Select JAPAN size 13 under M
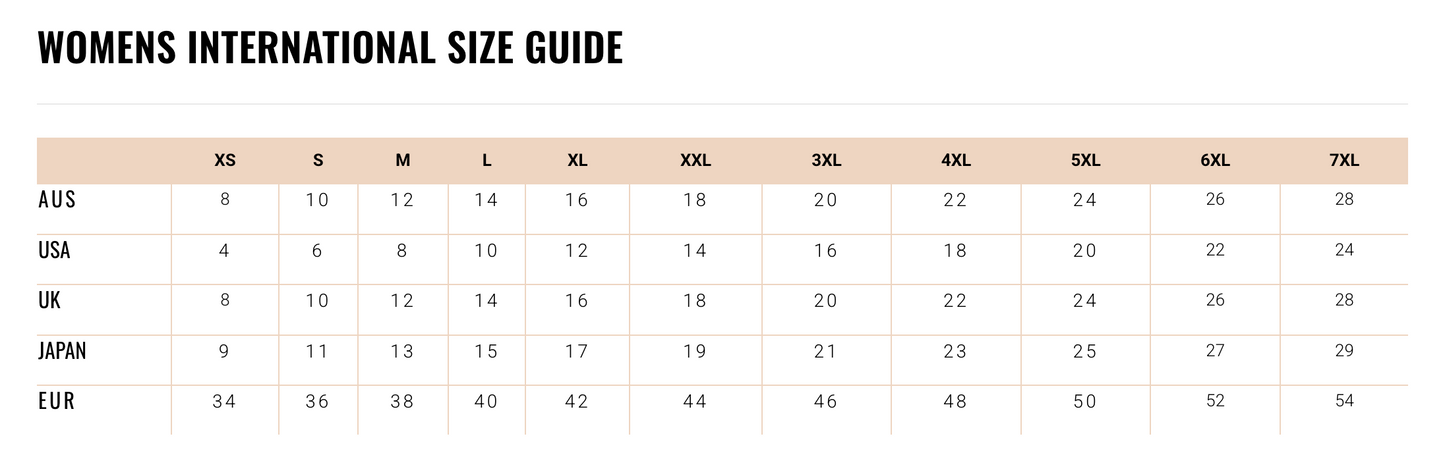The image size is (1445, 457). point(402,351)
